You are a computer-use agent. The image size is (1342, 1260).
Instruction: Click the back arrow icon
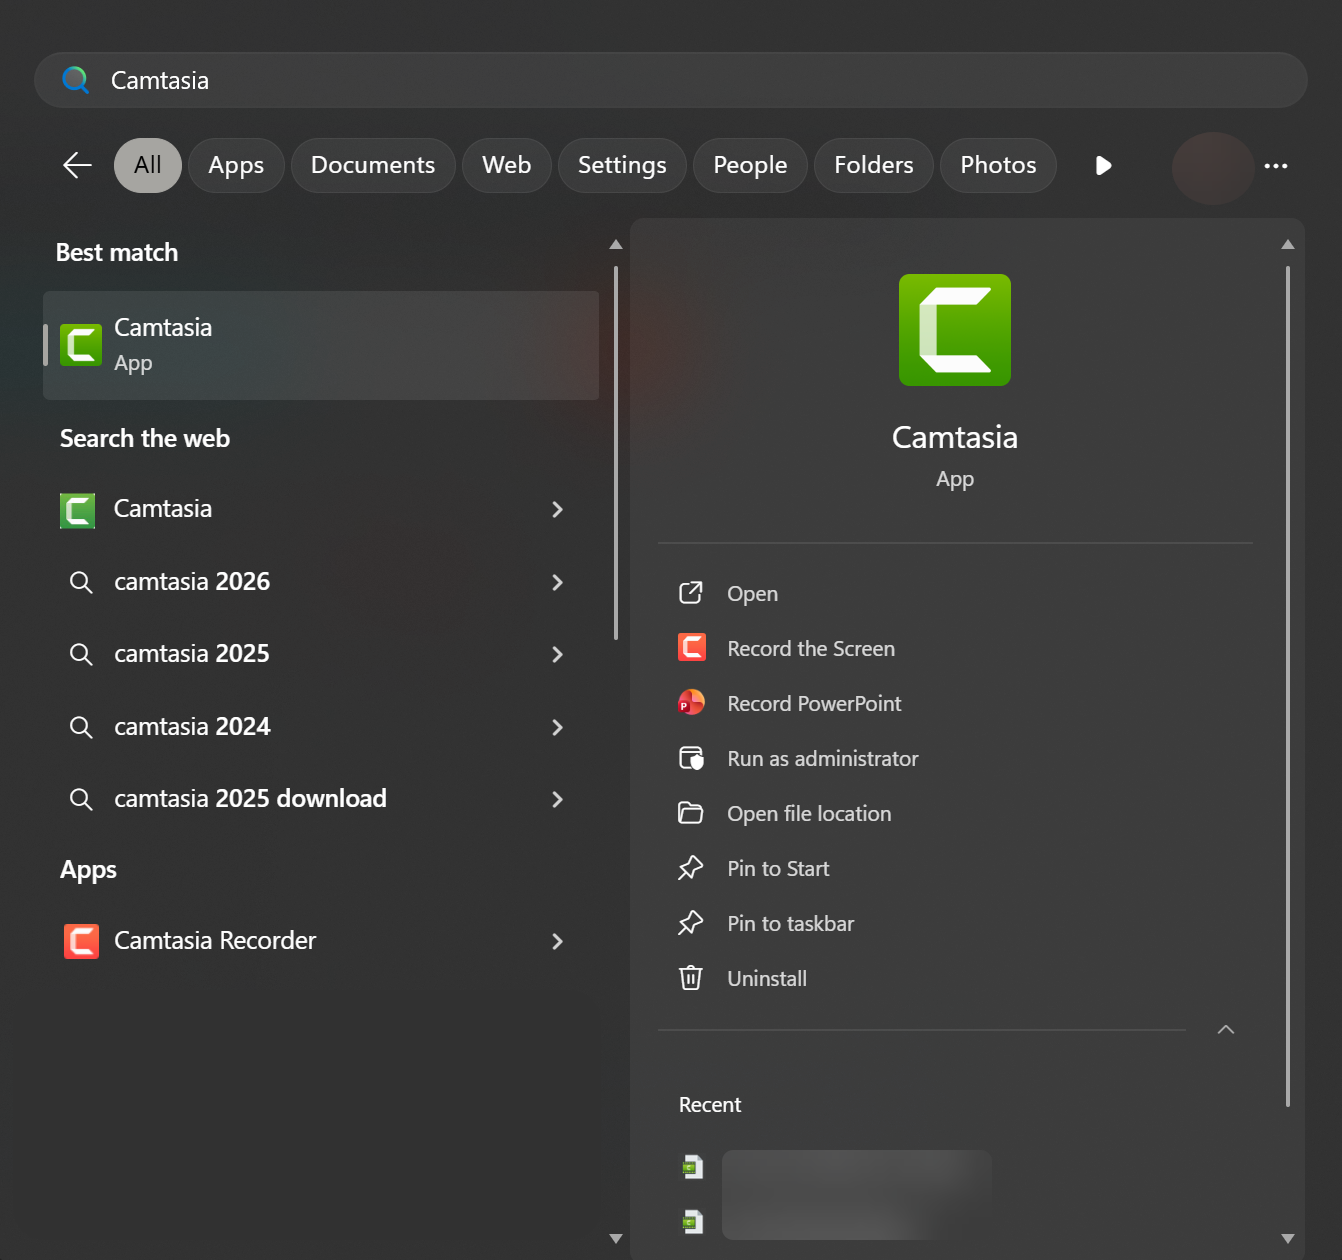[77, 165]
